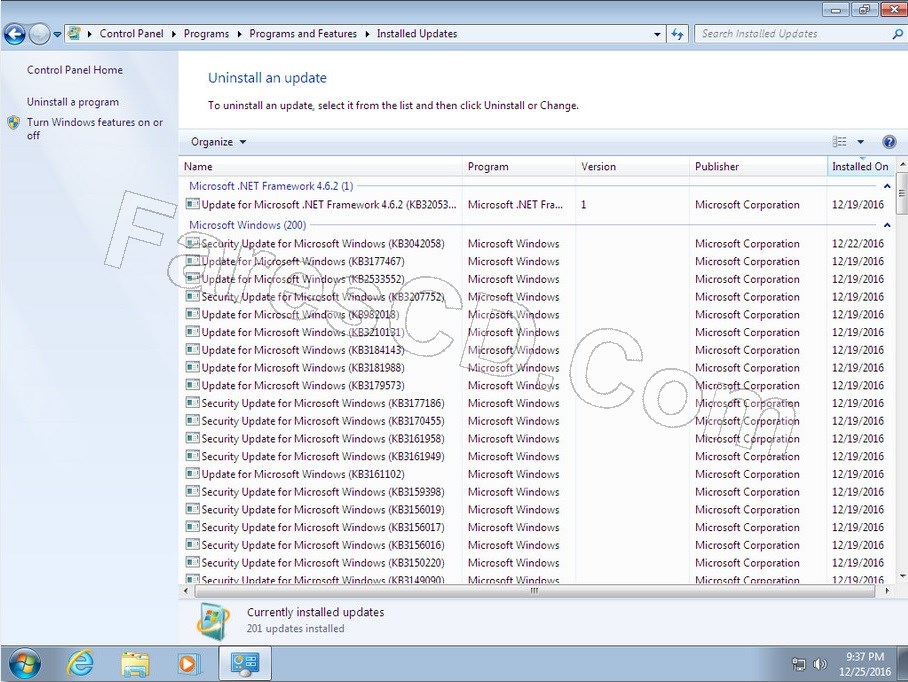
Task: Click icon of update KB982018
Action: point(192,314)
